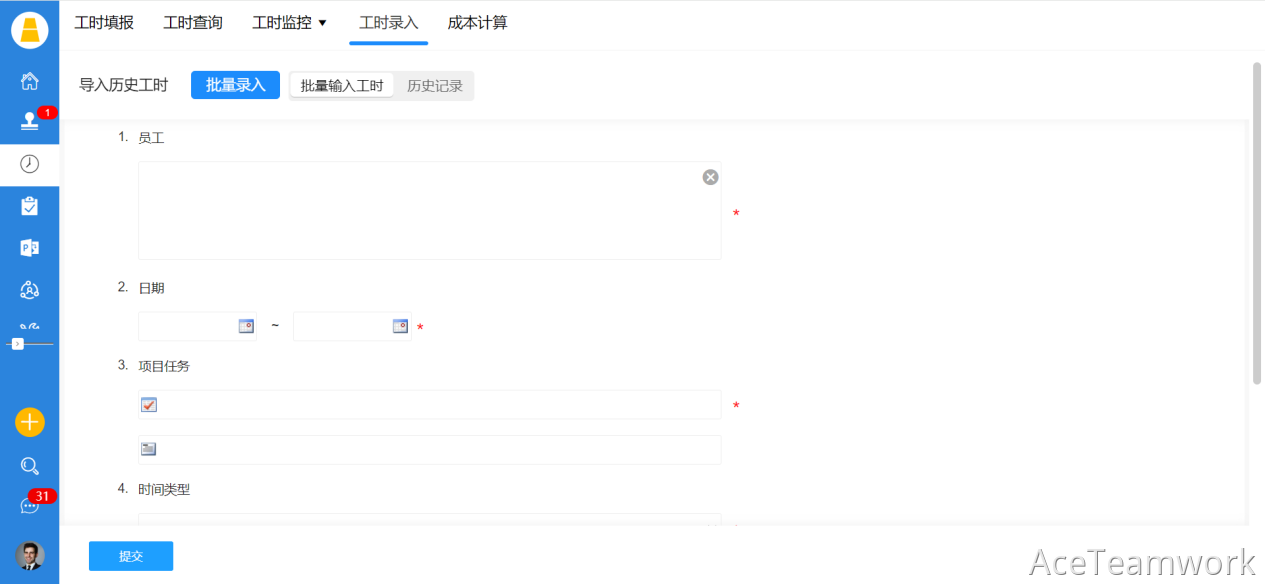Expand the collapsed sidebar handle
Viewport: 1265px width, 584px height.
tap(17, 344)
